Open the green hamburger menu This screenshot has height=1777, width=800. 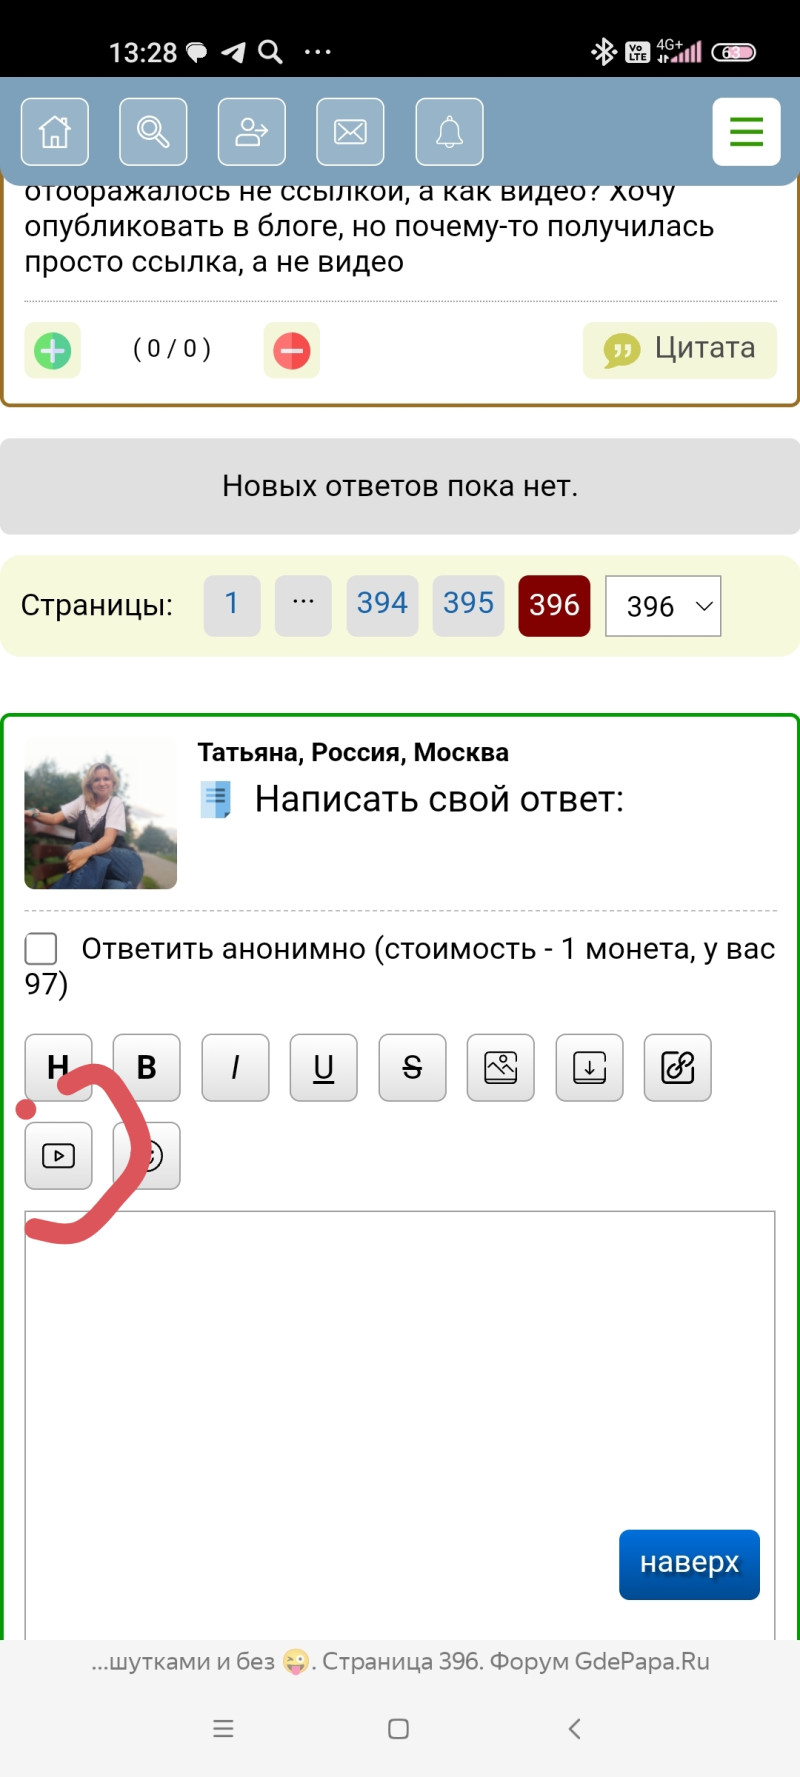tap(746, 131)
